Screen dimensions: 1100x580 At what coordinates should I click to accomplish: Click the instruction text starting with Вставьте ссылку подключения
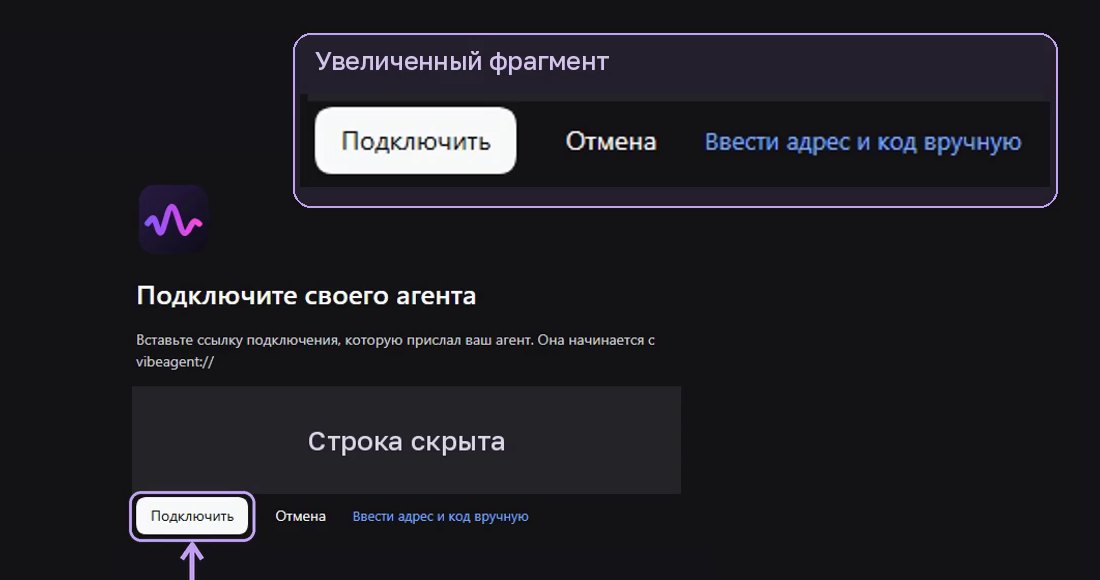[x=396, y=351]
